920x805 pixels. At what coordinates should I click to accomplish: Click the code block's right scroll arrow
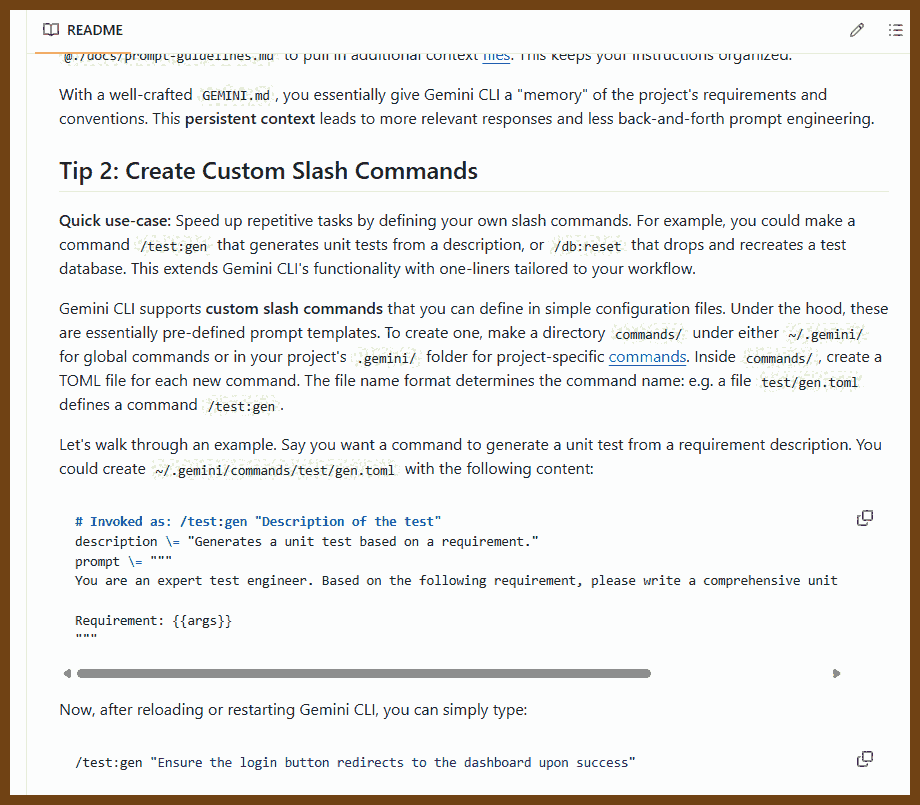click(x=836, y=674)
